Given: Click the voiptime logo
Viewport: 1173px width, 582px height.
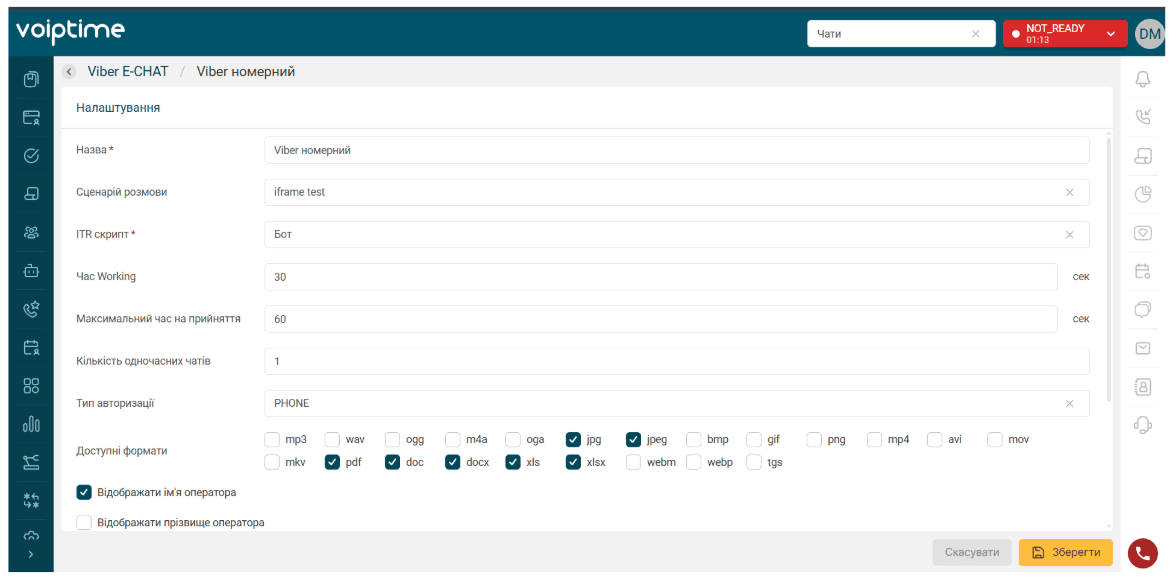Looking at the screenshot, I should click(x=70, y=30).
